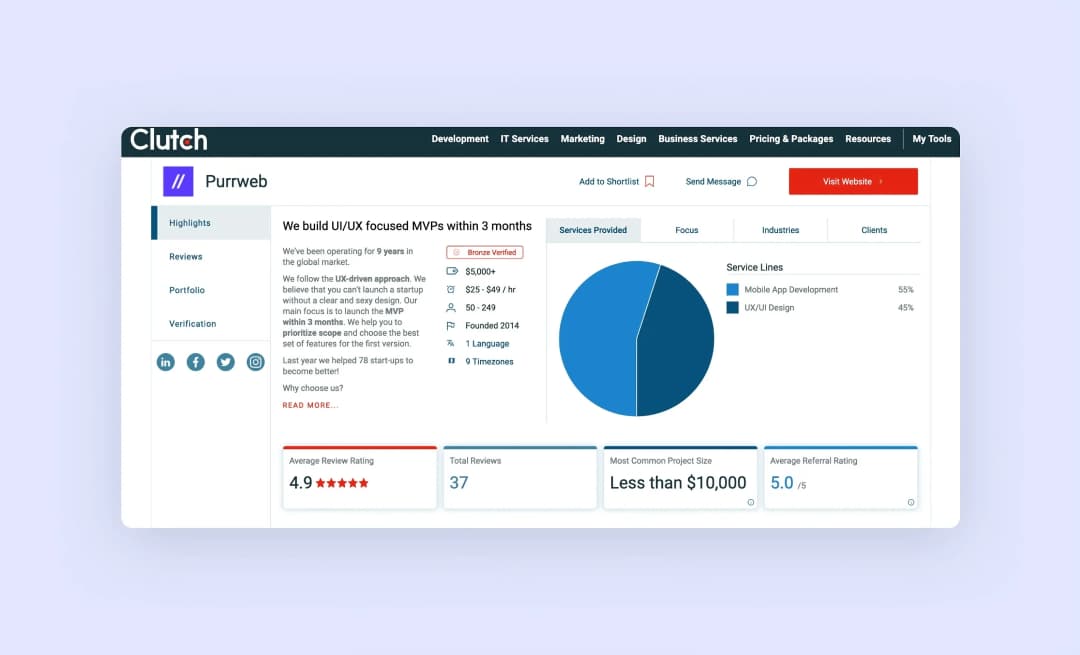Click info icon in Most Common Project Size card

click(x=751, y=502)
